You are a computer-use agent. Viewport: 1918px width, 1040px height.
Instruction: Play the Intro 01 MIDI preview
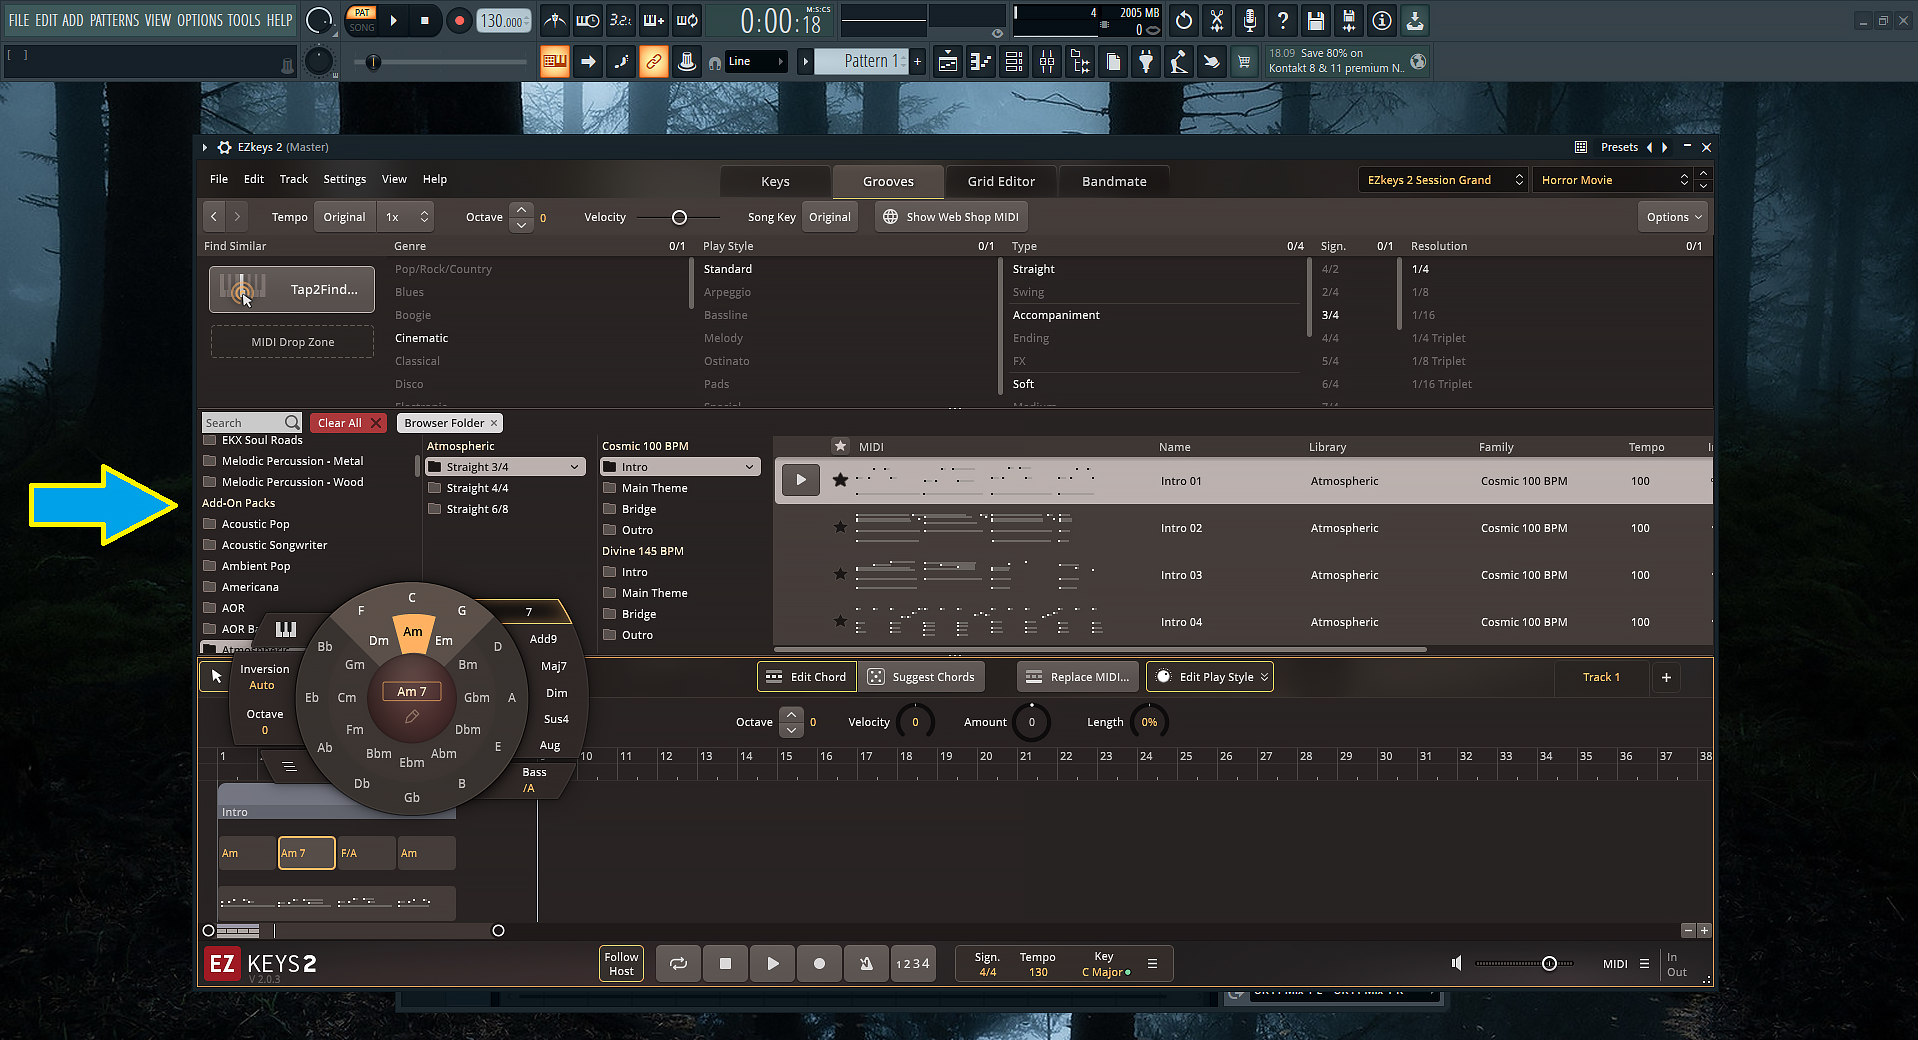click(800, 480)
